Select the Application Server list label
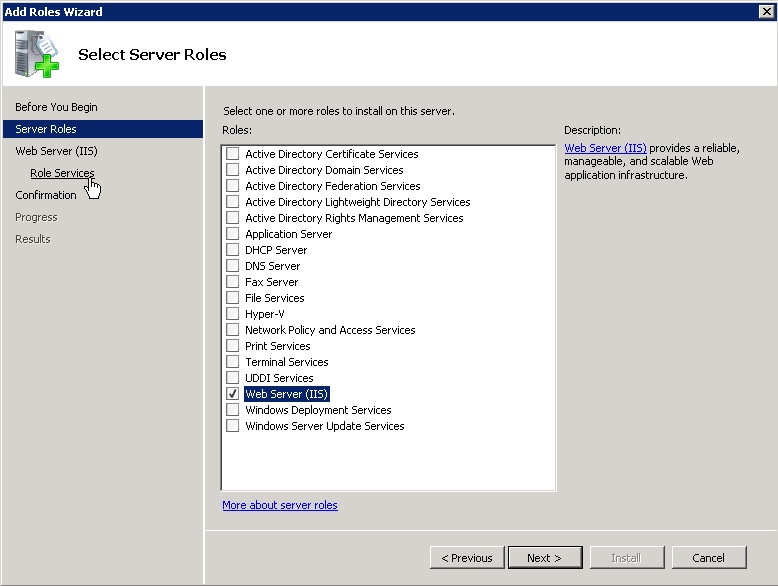Image resolution: width=778 pixels, height=586 pixels. [288, 234]
